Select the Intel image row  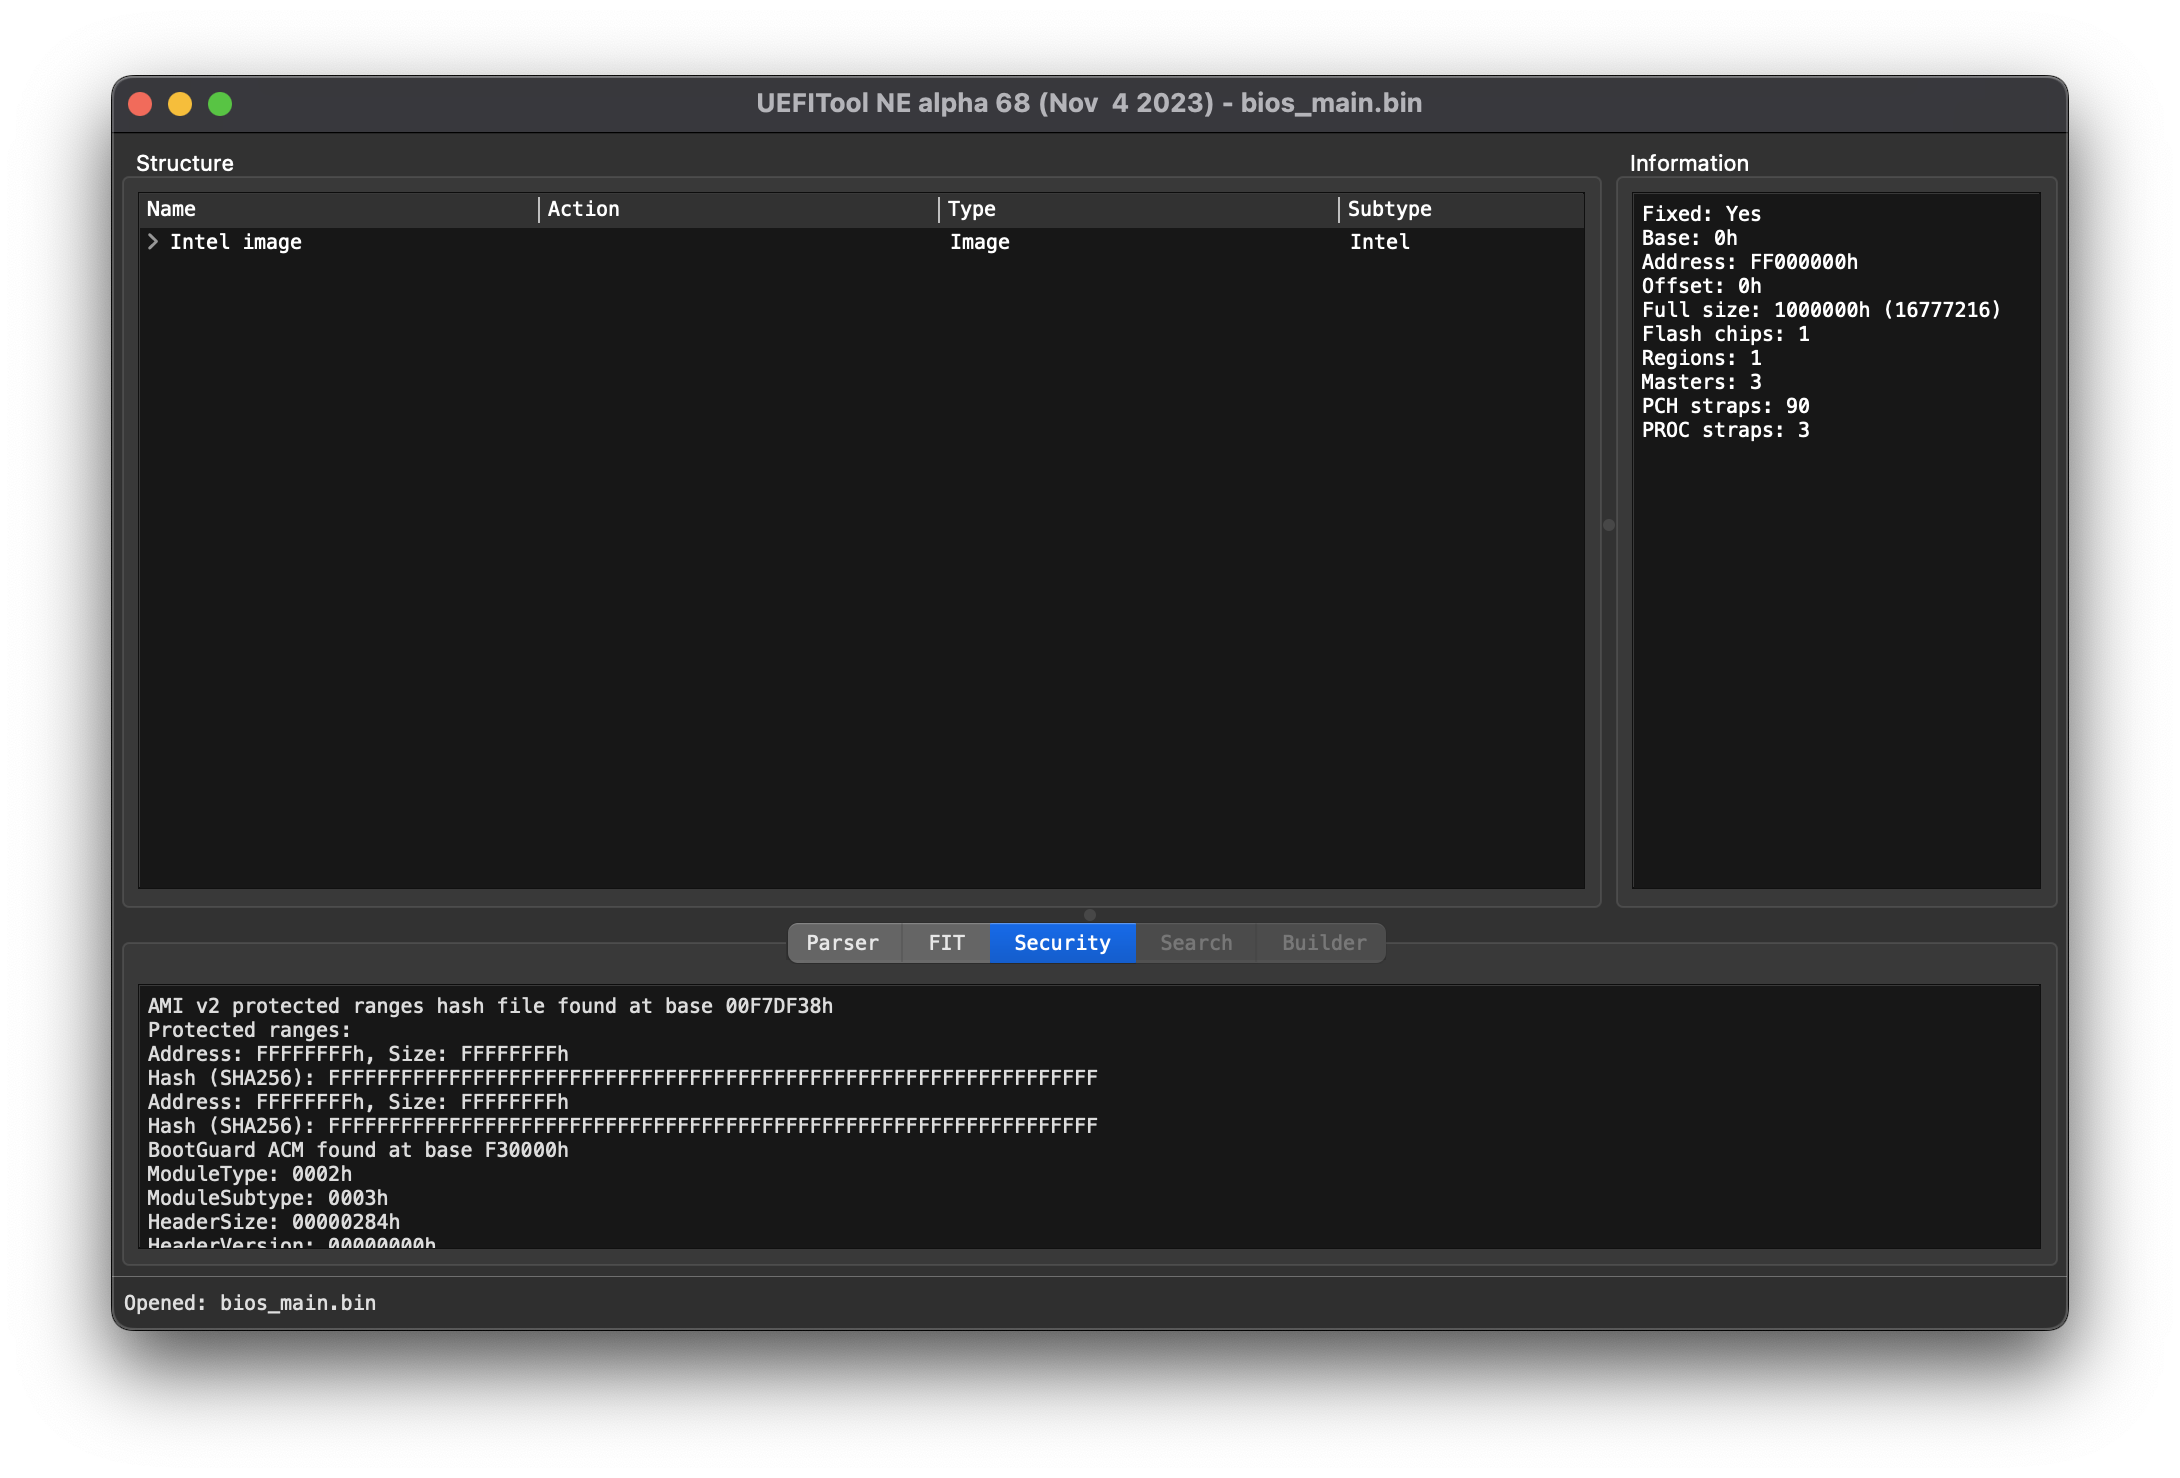click(x=861, y=242)
